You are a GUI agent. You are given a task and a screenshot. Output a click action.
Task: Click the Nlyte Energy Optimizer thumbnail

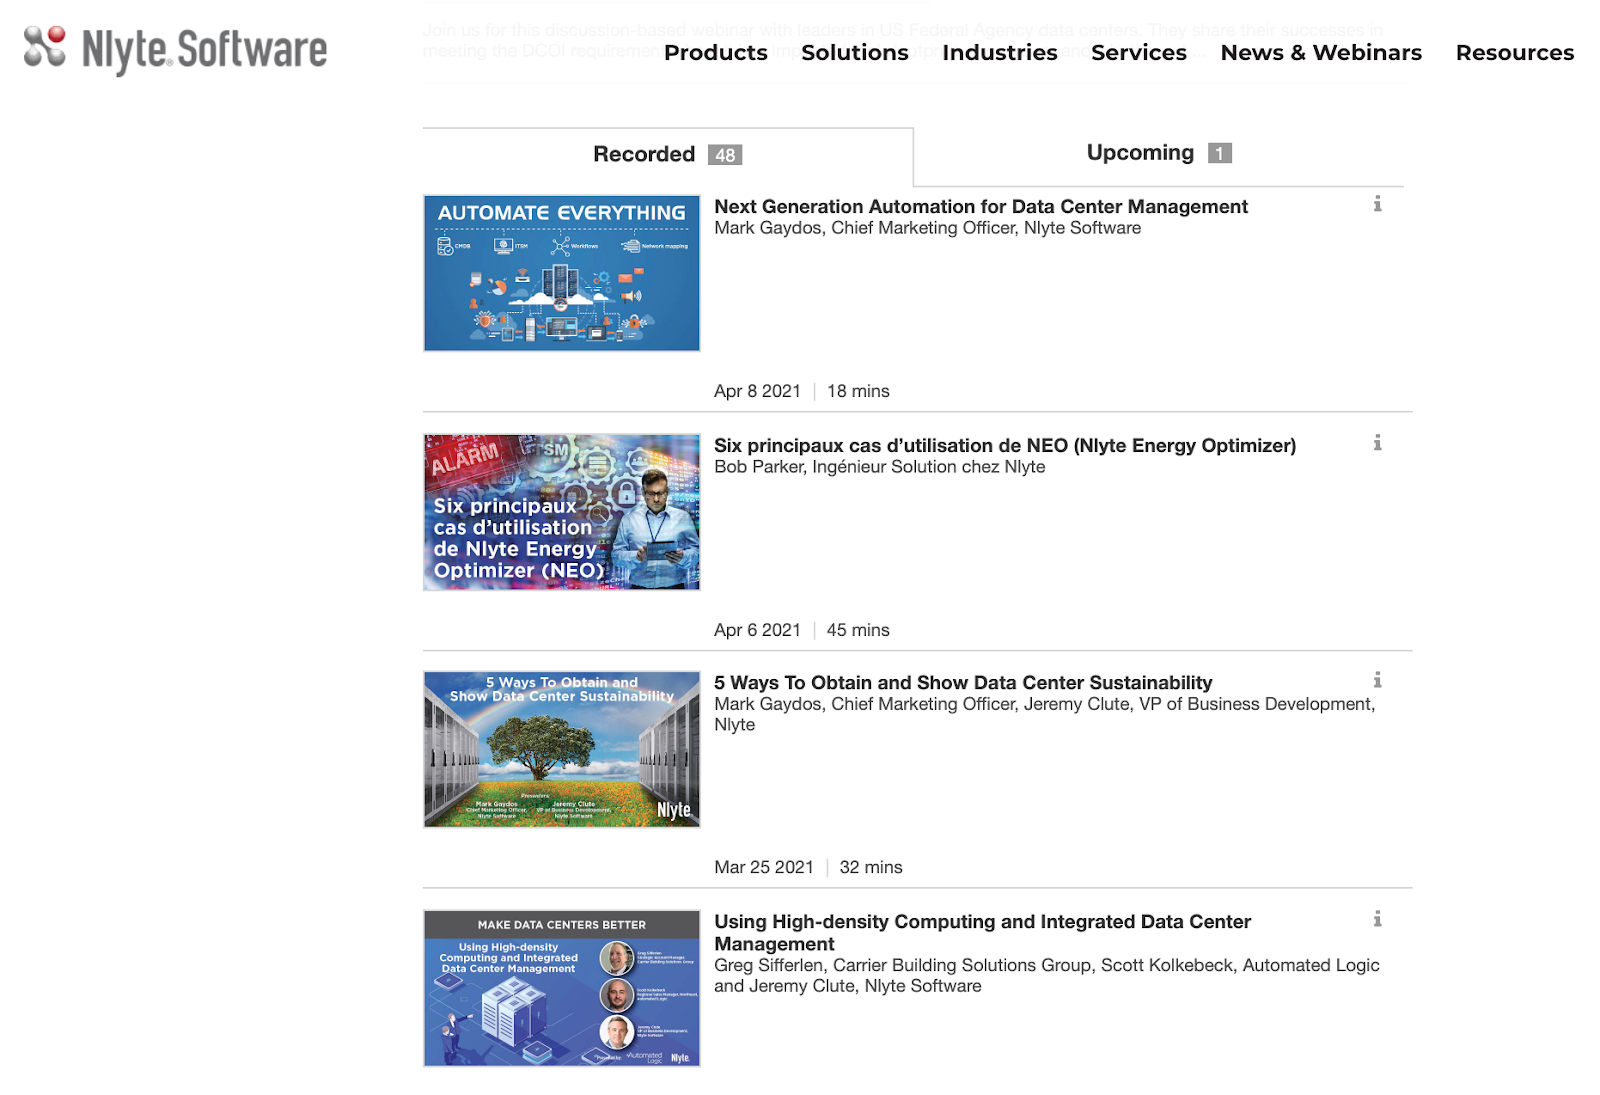[562, 512]
